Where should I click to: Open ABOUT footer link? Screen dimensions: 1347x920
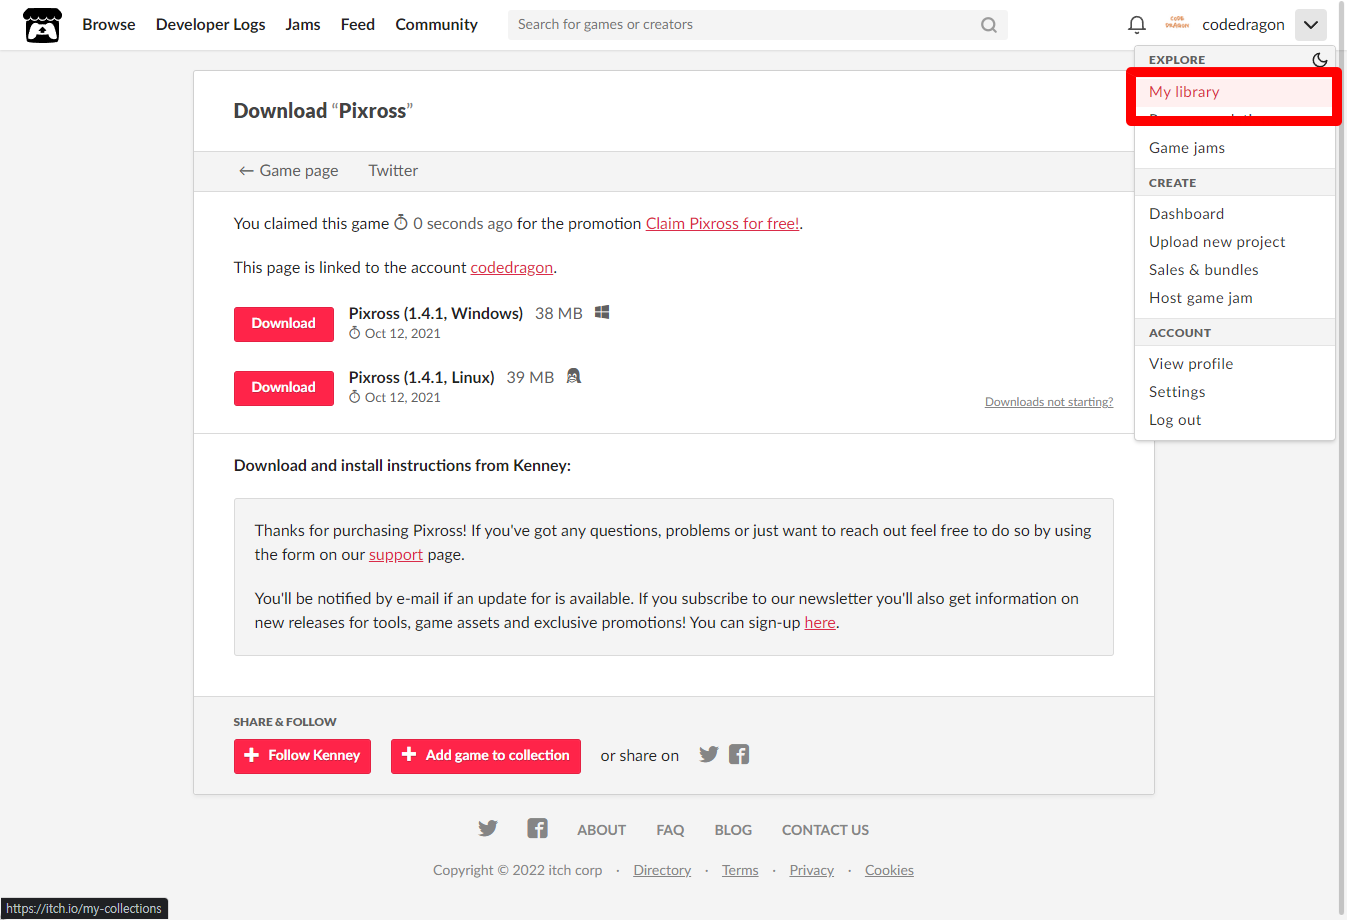pyautogui.click(x=601, y=830)
